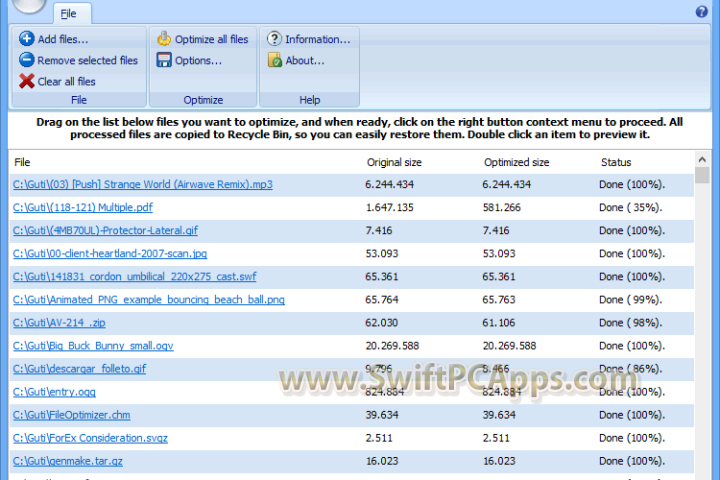Click the About icon

[275, 60]
